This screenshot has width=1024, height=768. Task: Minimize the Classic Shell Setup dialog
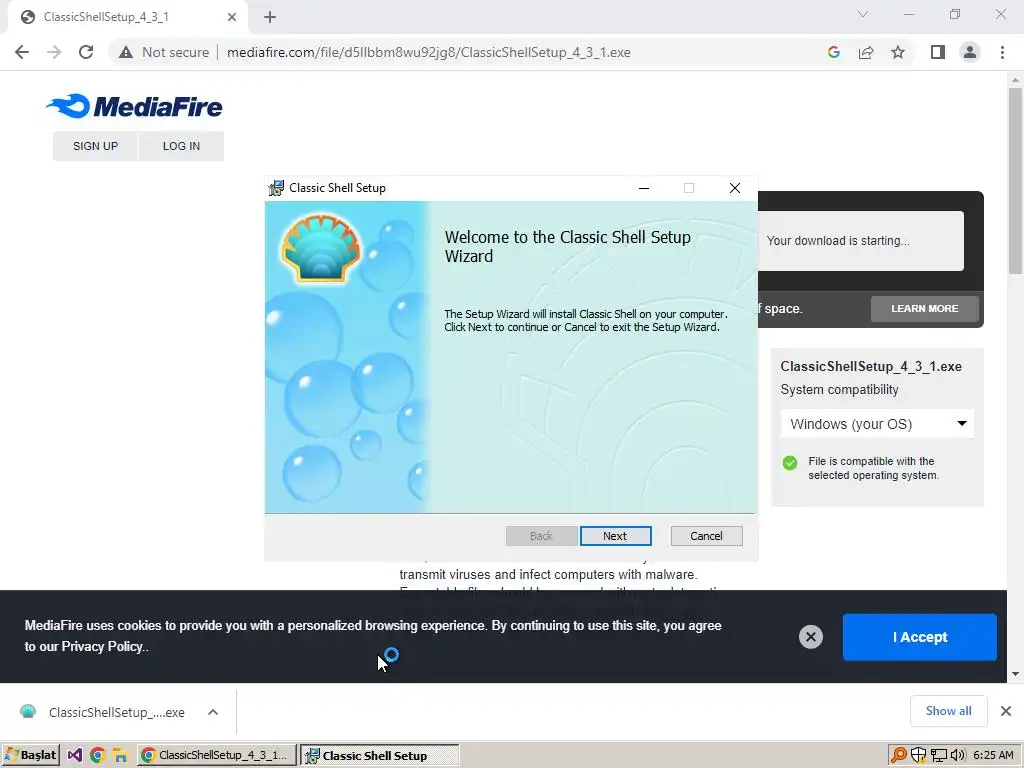[x=644, y=188]
